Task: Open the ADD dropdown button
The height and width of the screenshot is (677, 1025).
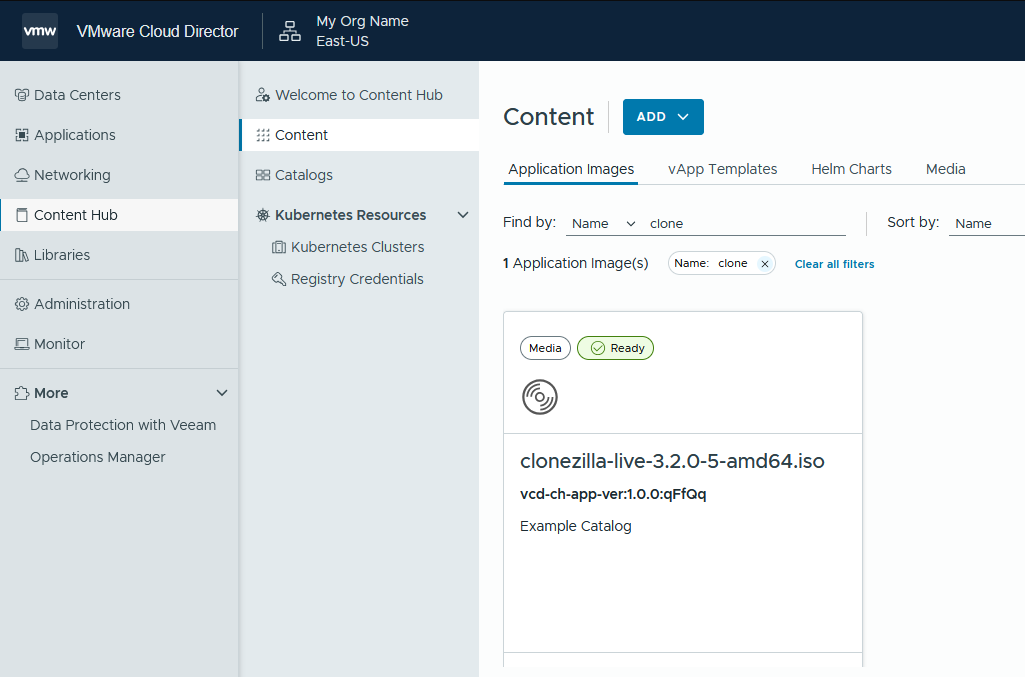Action: coord(663,117)
